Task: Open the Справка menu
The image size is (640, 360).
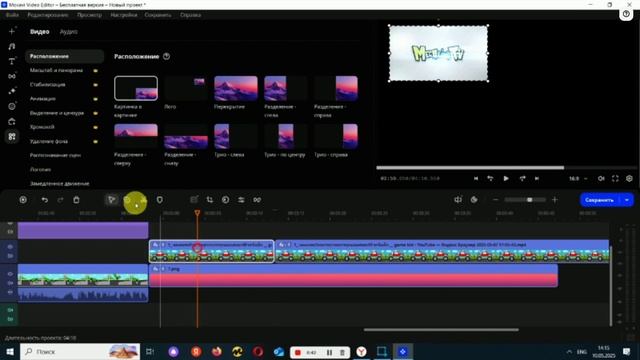Action: (x=191, y=15)
